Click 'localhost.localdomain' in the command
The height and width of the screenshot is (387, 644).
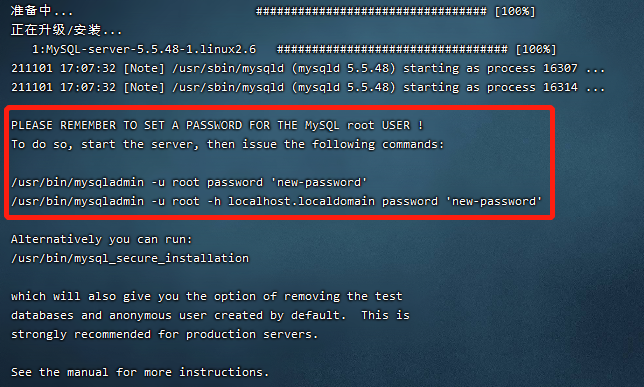pyautogui.click(x=301, y=201)
